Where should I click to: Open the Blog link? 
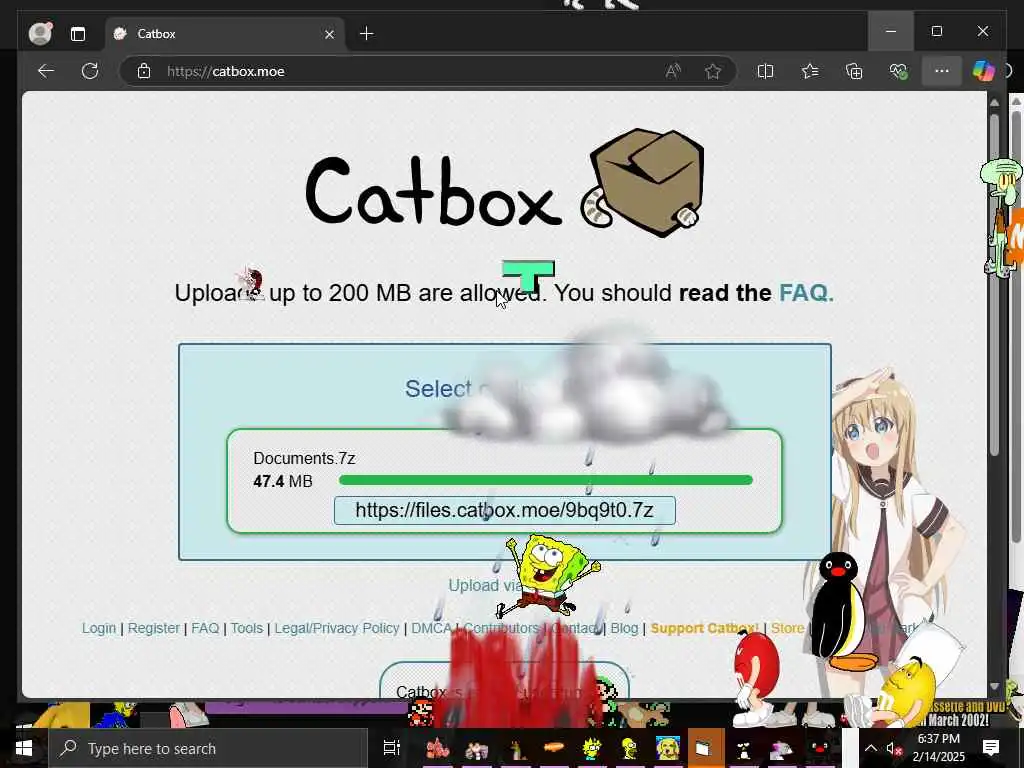coord(624,628)
